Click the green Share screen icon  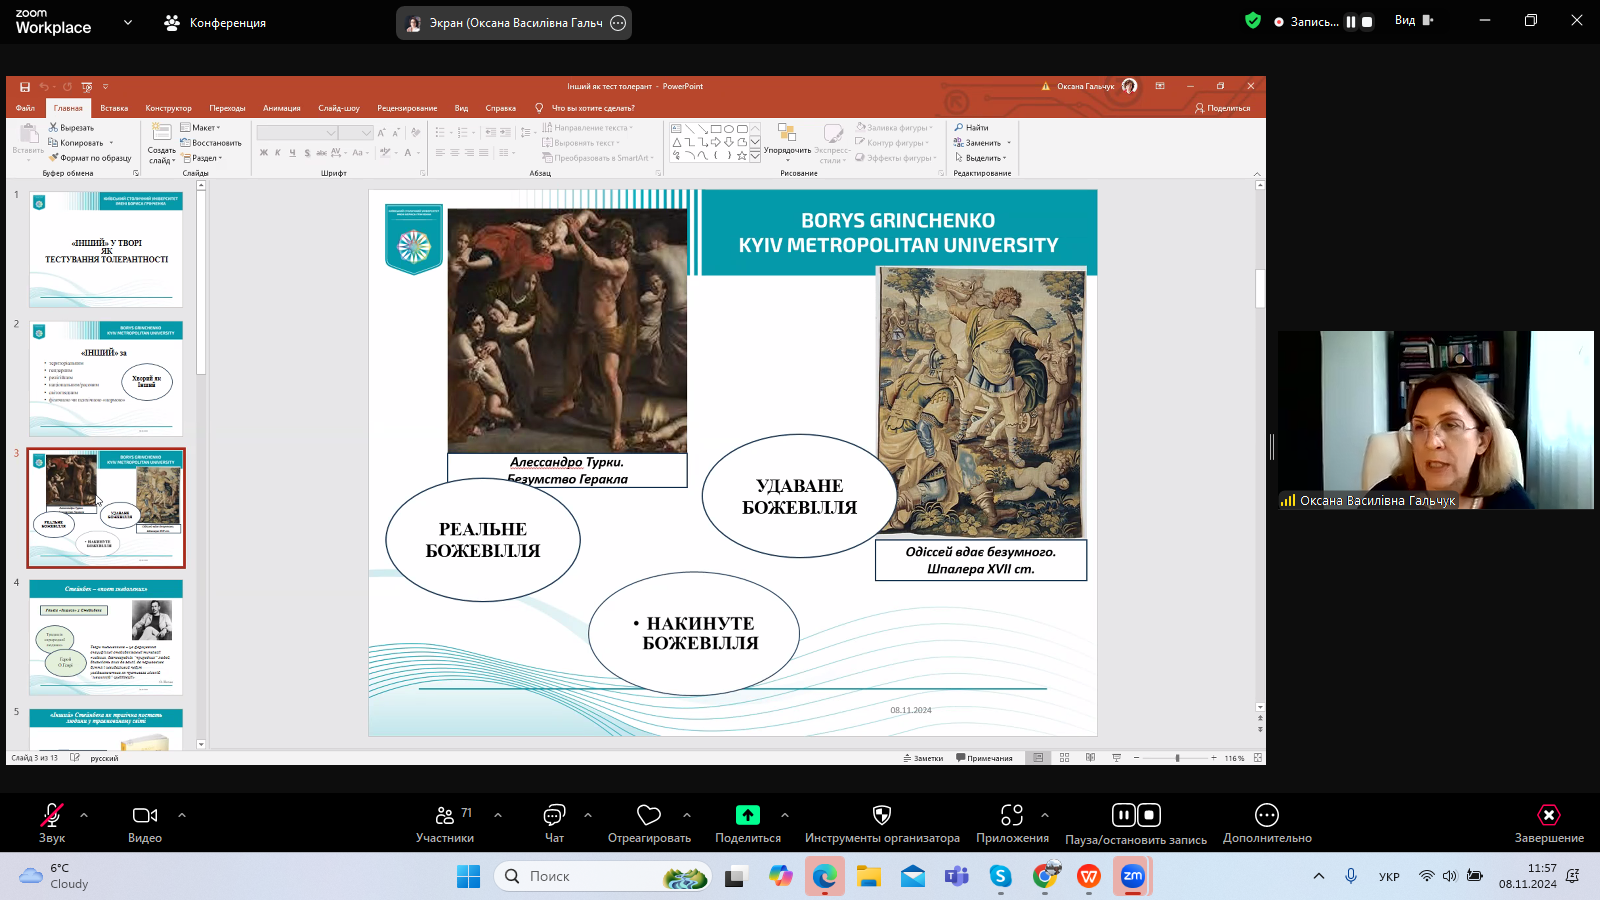coord(747,816)
